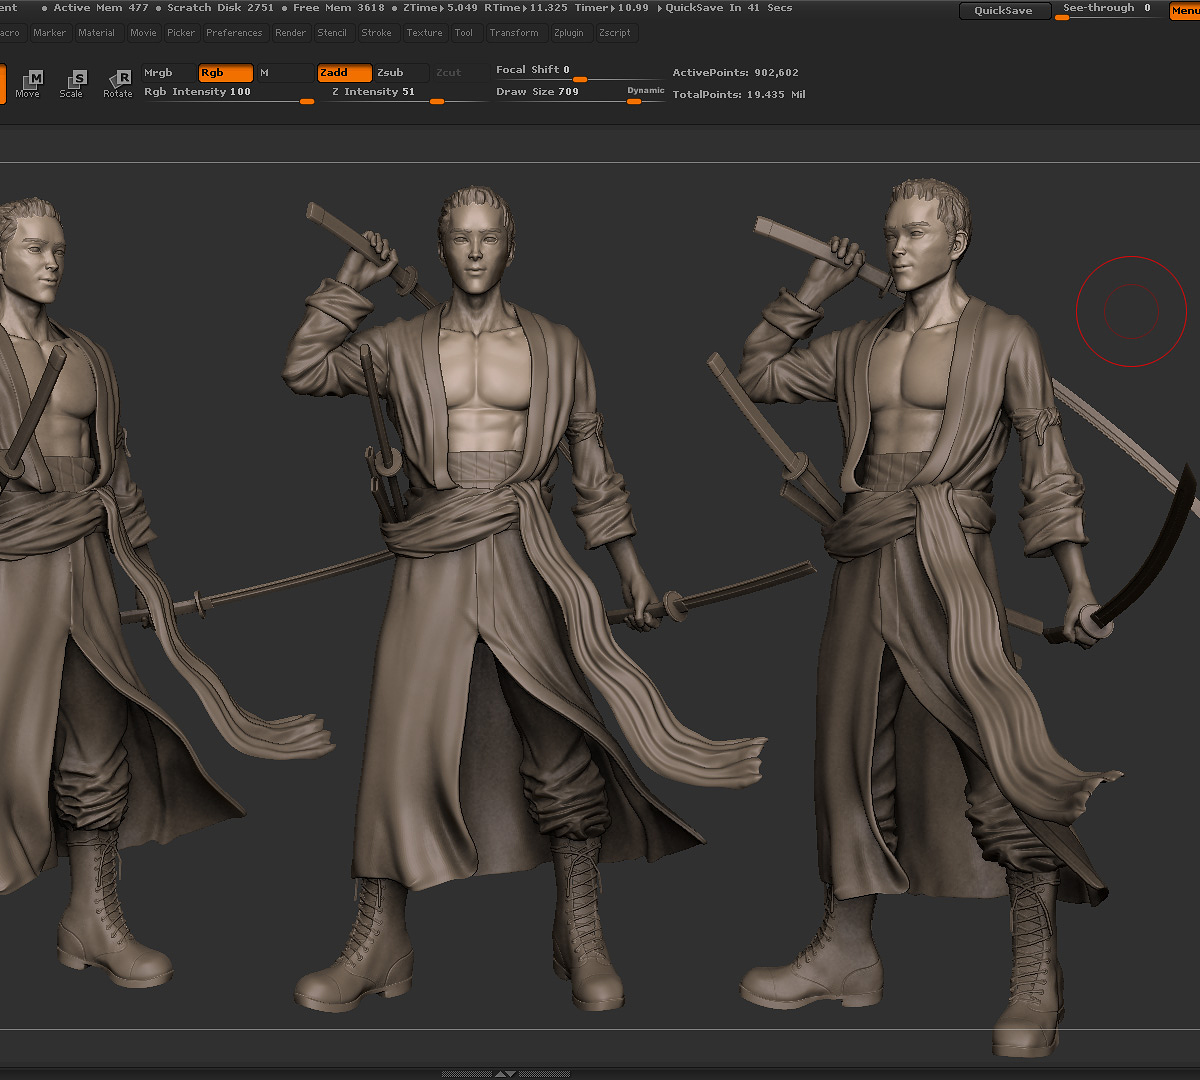Adjust the Focal Shift slider
The image size is (1200, 1080).
coord(578,72)
